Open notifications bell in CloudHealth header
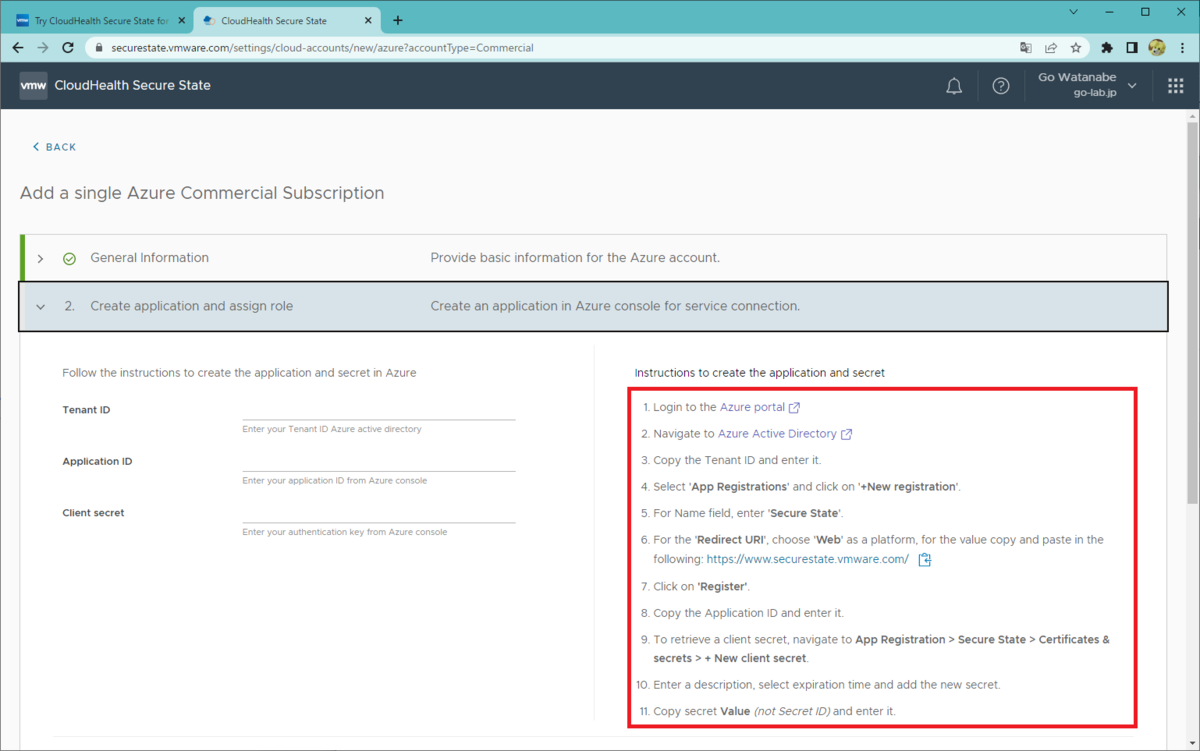 (954, 86)
